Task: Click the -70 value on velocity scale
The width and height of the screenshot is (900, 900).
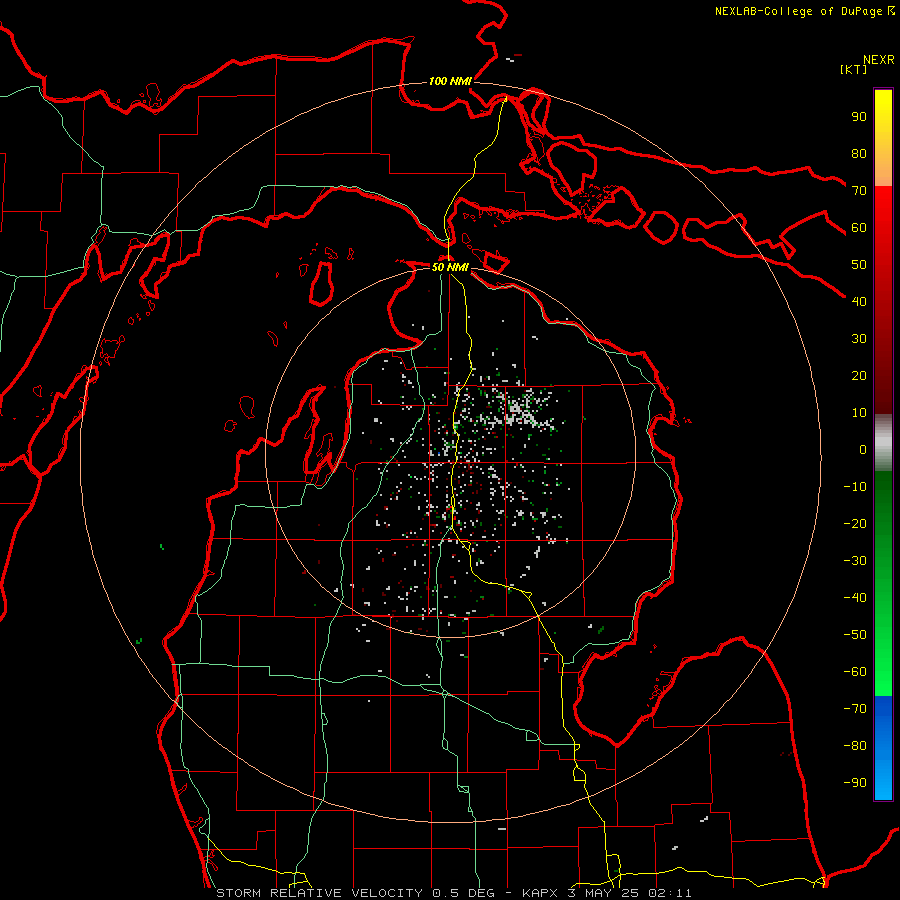Action: (x=855, y=709)
